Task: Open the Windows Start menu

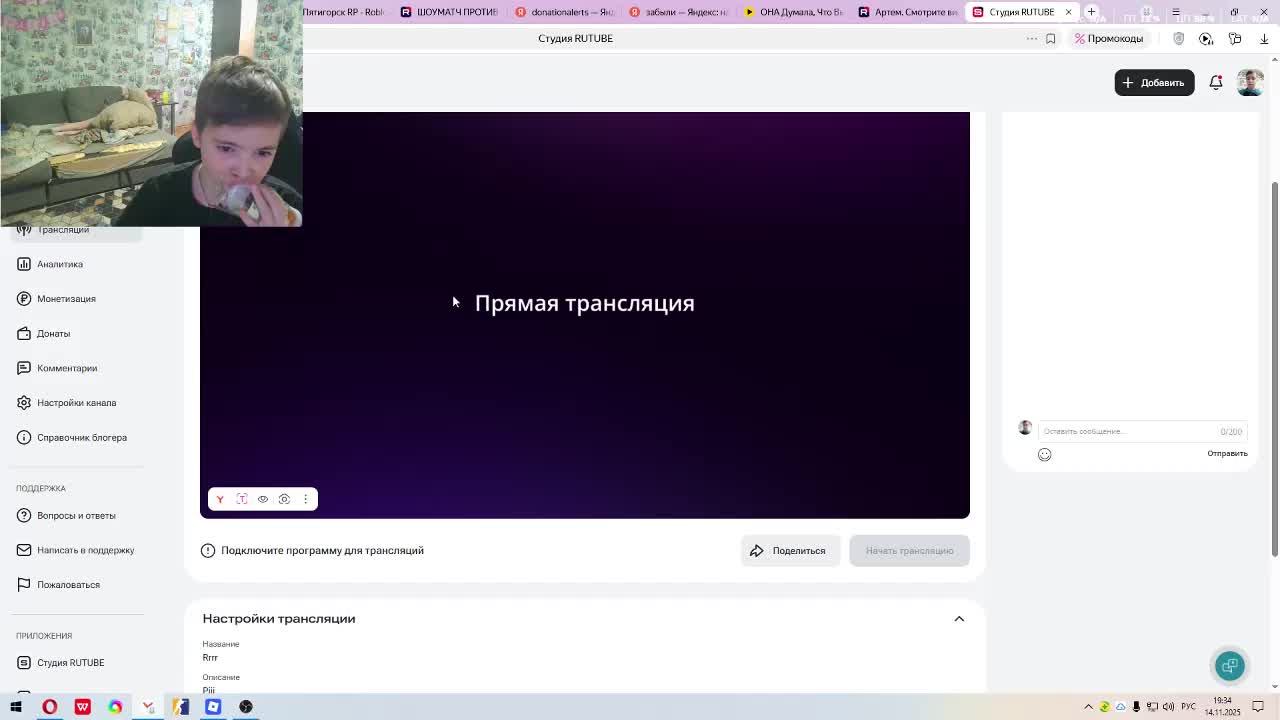Action: point(16,707)
